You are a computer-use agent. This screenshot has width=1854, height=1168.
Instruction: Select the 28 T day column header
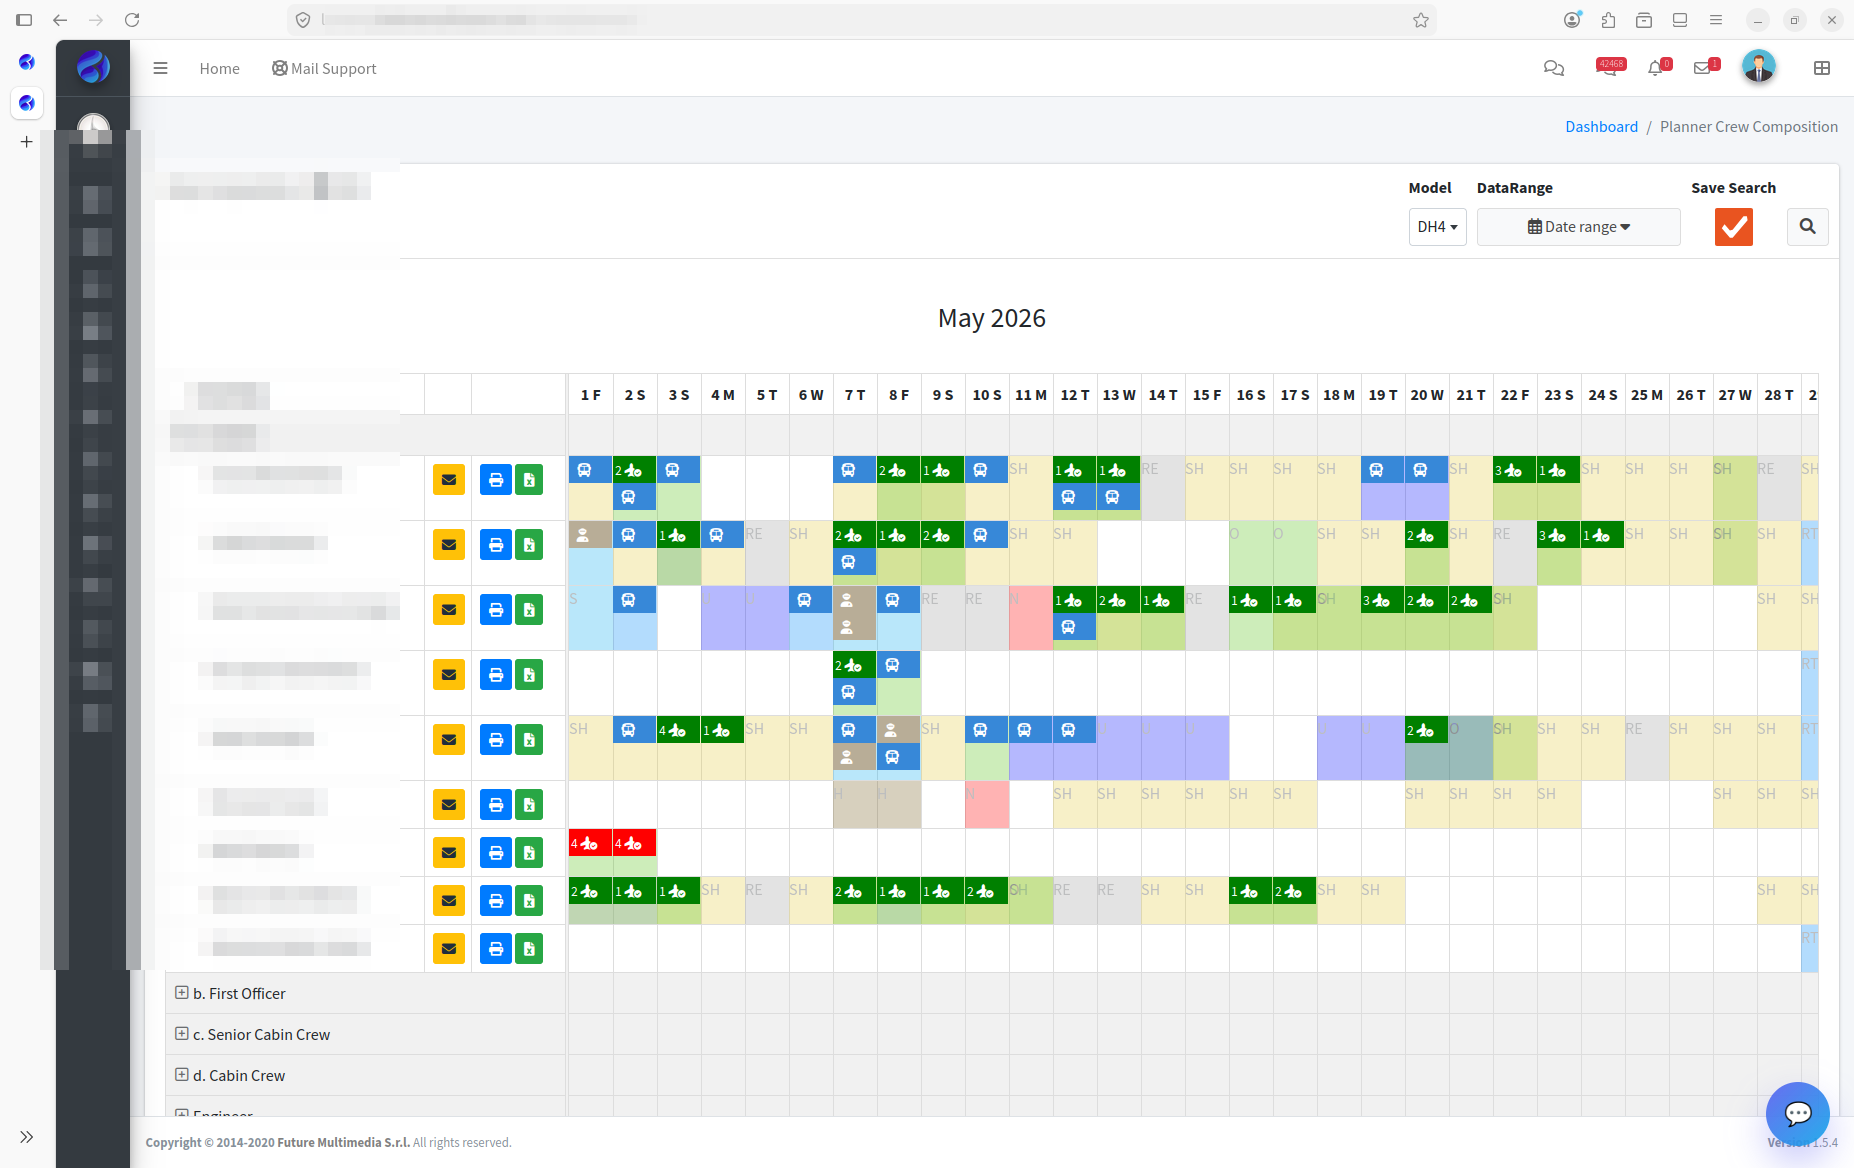pos(1779,395)
